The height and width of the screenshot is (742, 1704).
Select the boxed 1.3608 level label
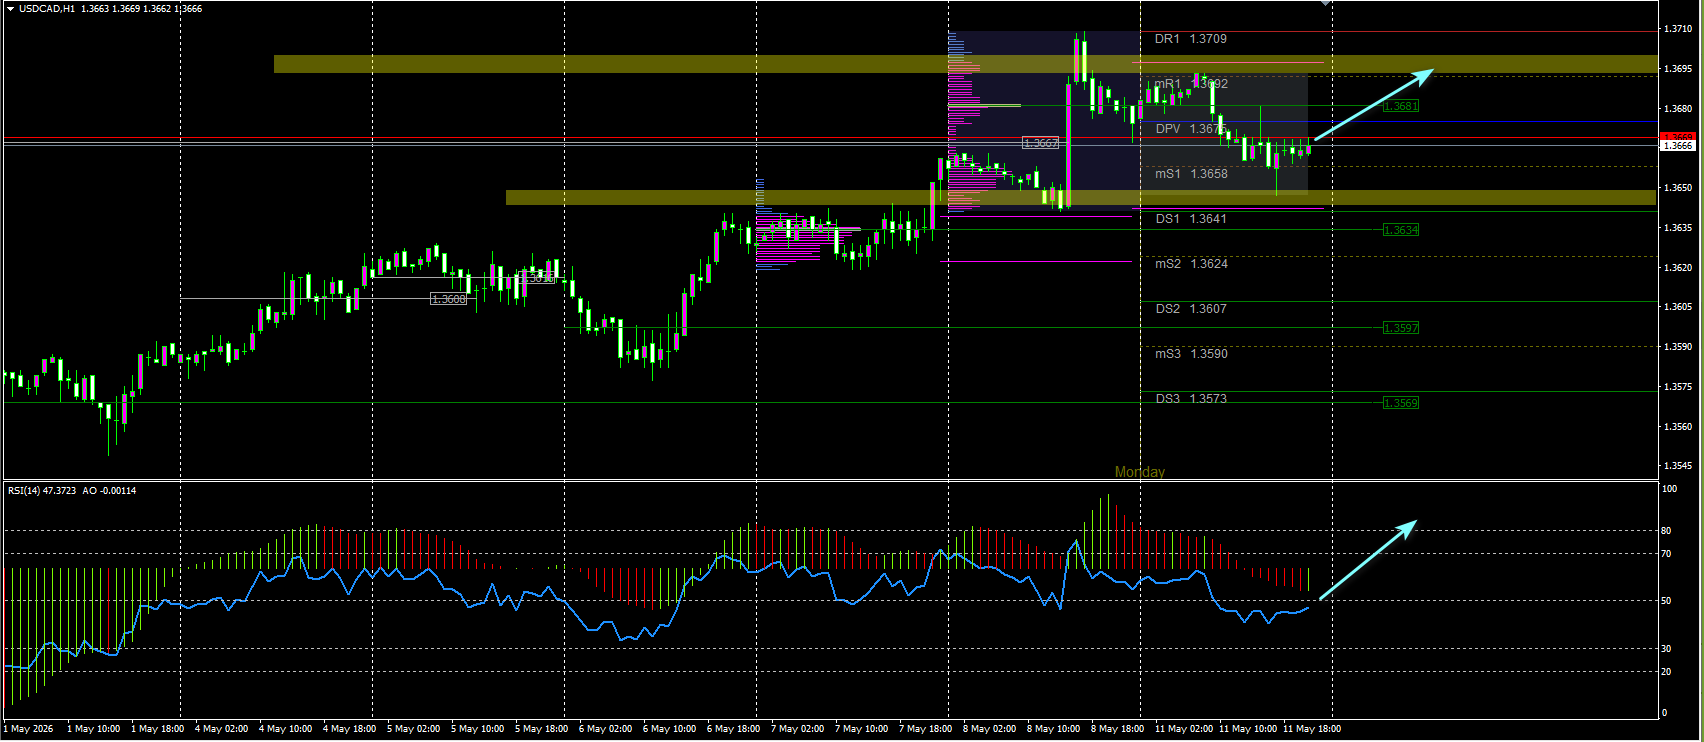(x=448, y=299)
